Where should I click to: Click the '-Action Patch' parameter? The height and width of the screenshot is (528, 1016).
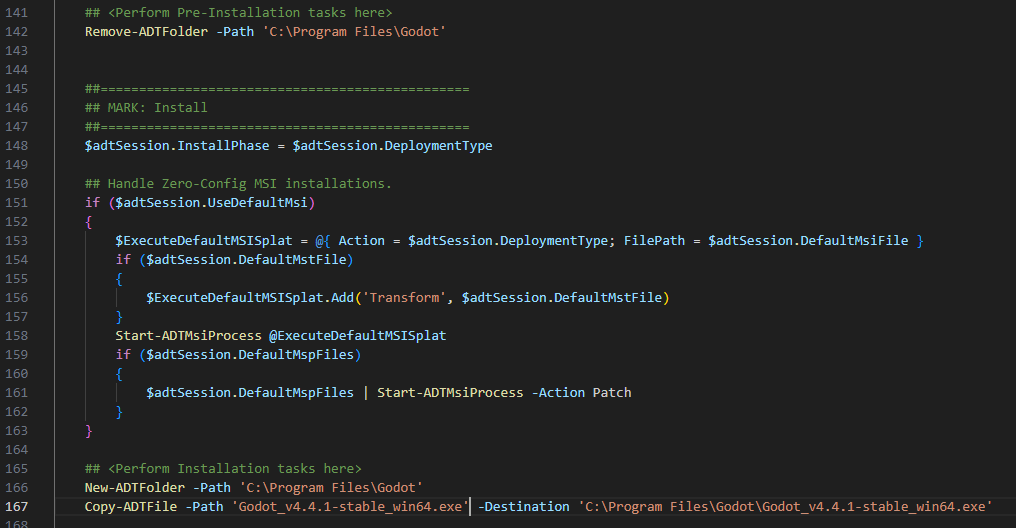click(581, 393)
